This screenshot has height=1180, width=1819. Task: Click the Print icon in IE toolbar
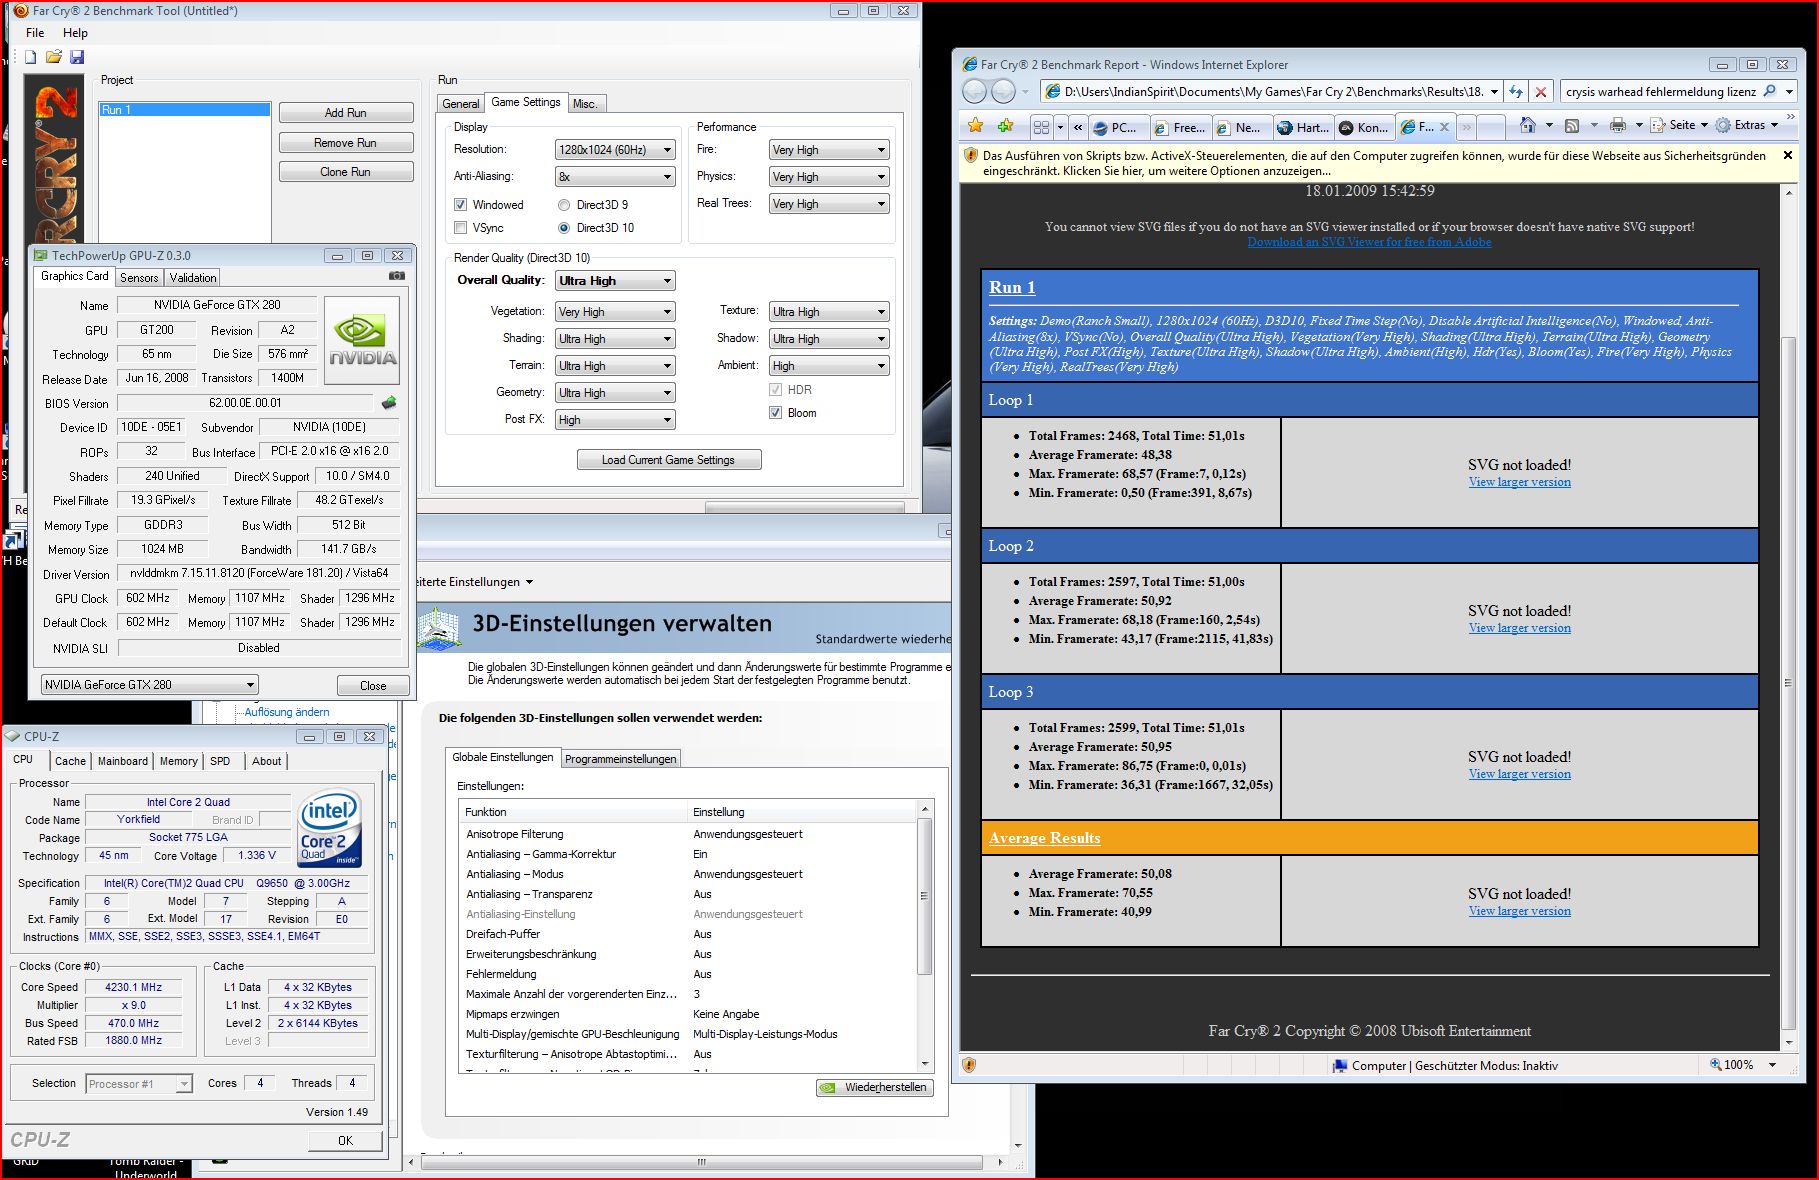coord(1617,125)
